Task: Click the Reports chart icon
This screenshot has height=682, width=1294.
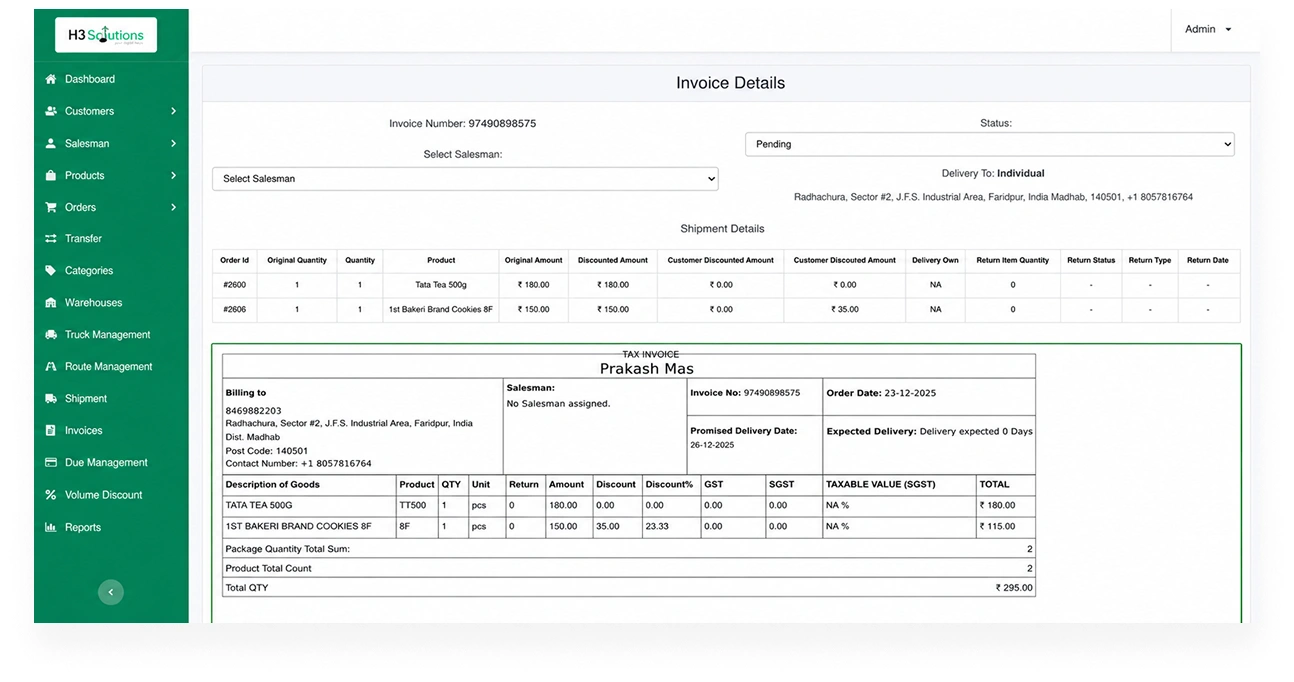Action: point(51,527)
